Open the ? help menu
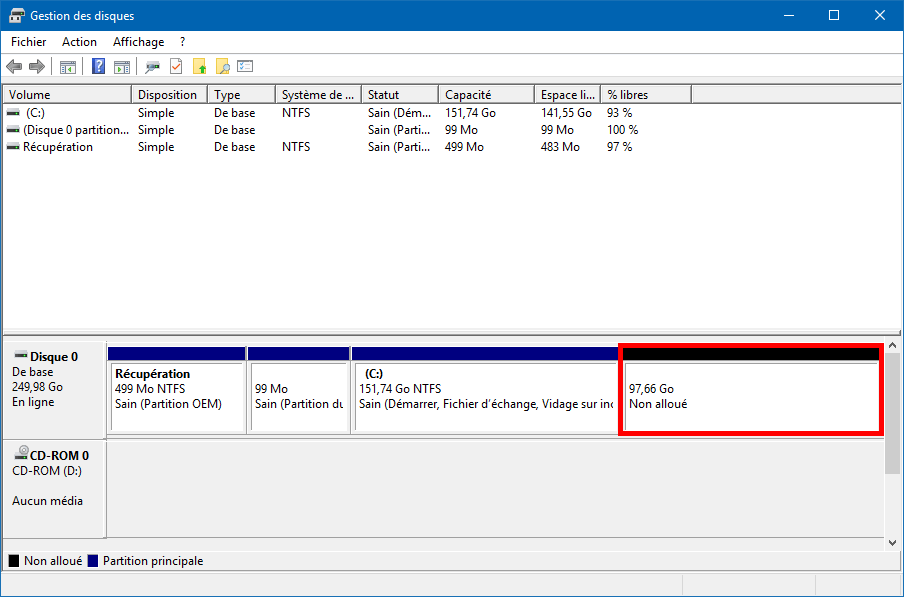The width and height of the screenshot is (904, 597). click(182, 41)
